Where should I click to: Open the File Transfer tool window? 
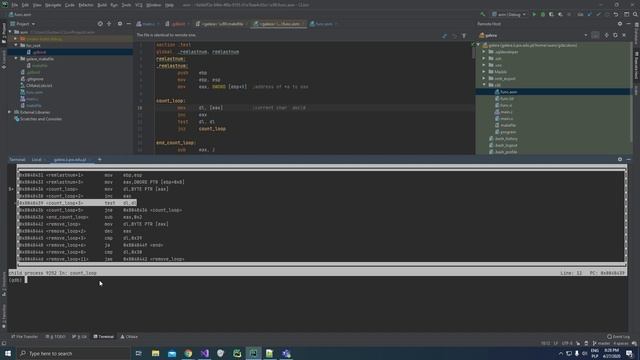(24, 337)
